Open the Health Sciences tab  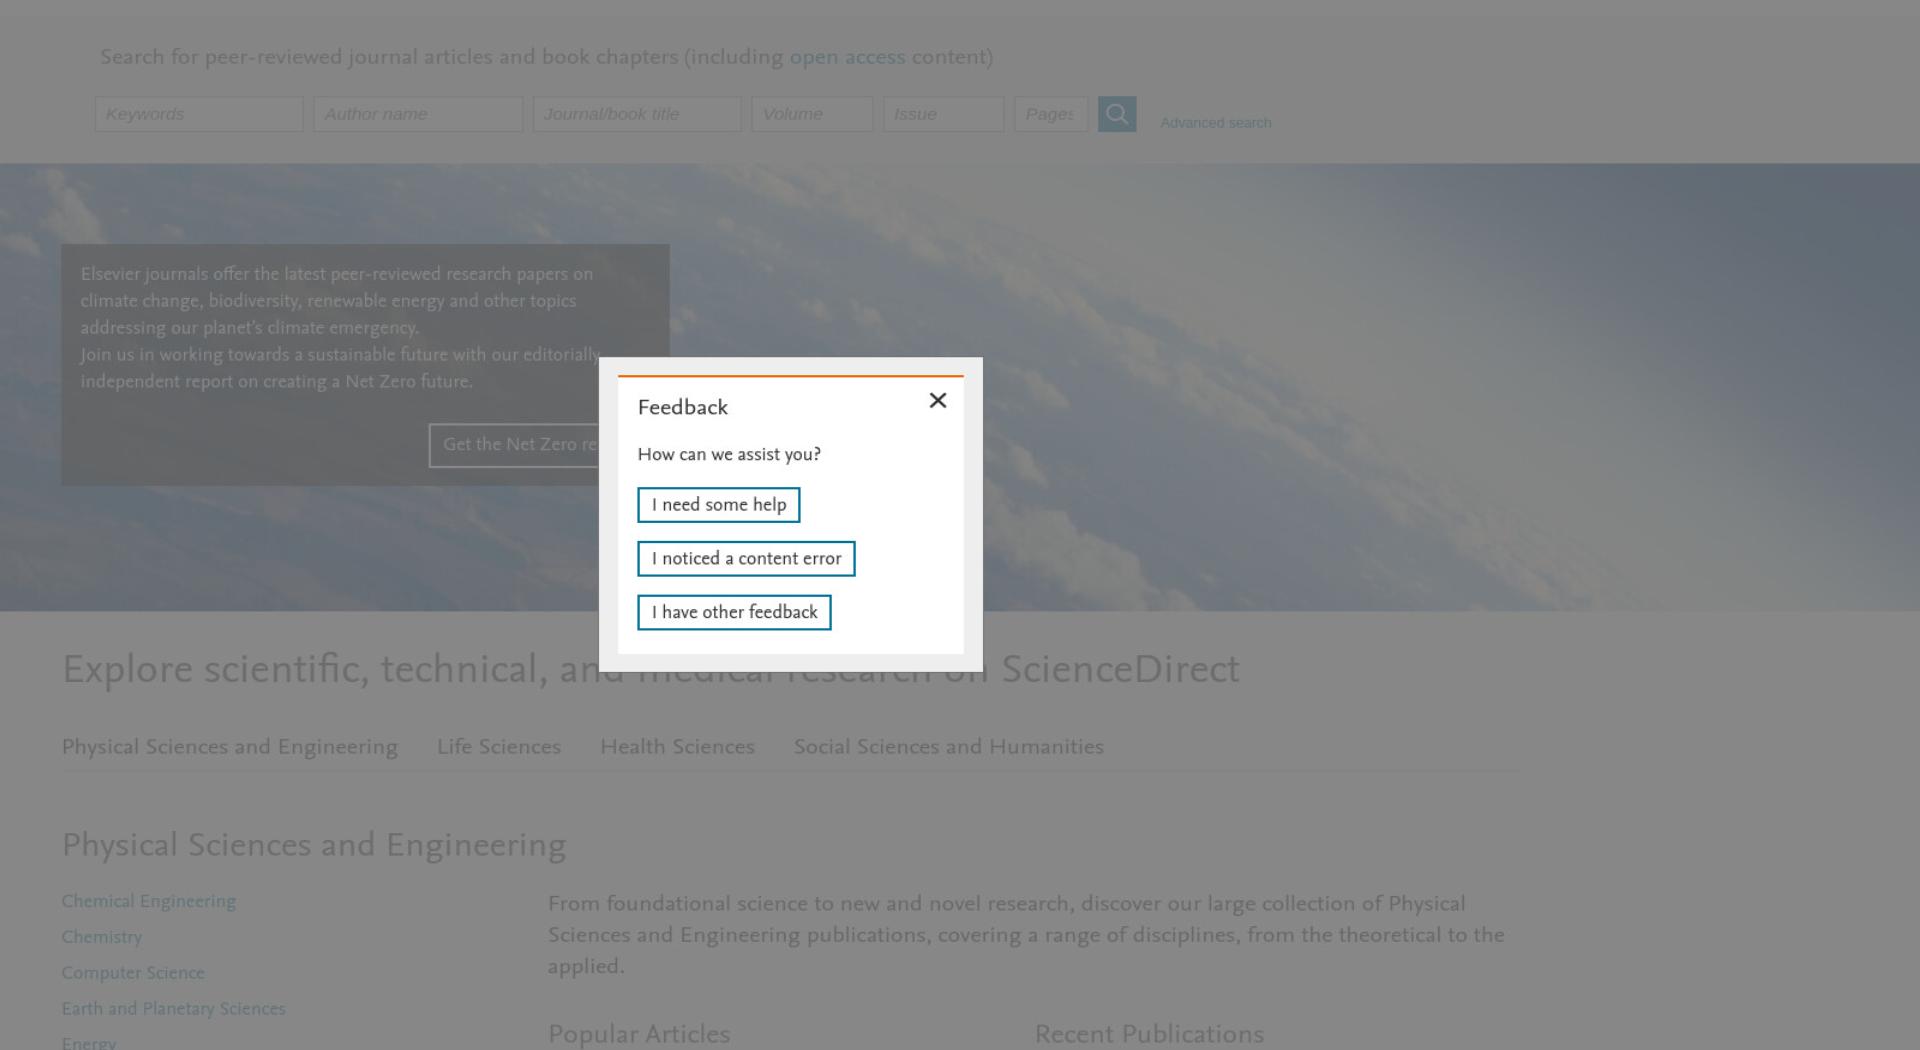point(677,747)
